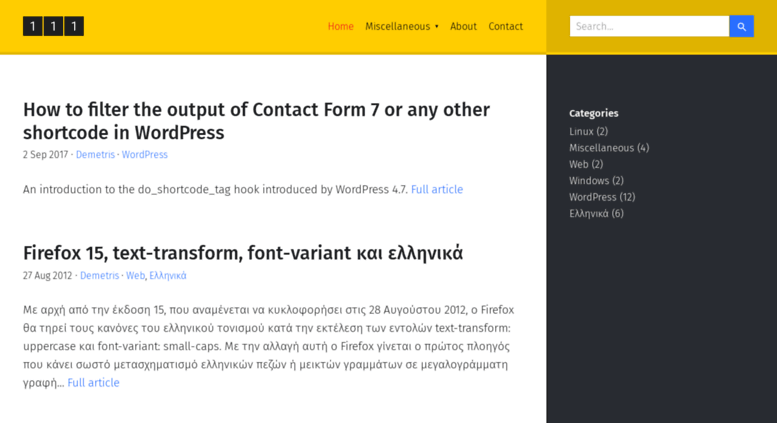Viewport: 777px width, 423px height.
Task: Select the Linux (2) category in sidebar
Action: coord(588,131)
